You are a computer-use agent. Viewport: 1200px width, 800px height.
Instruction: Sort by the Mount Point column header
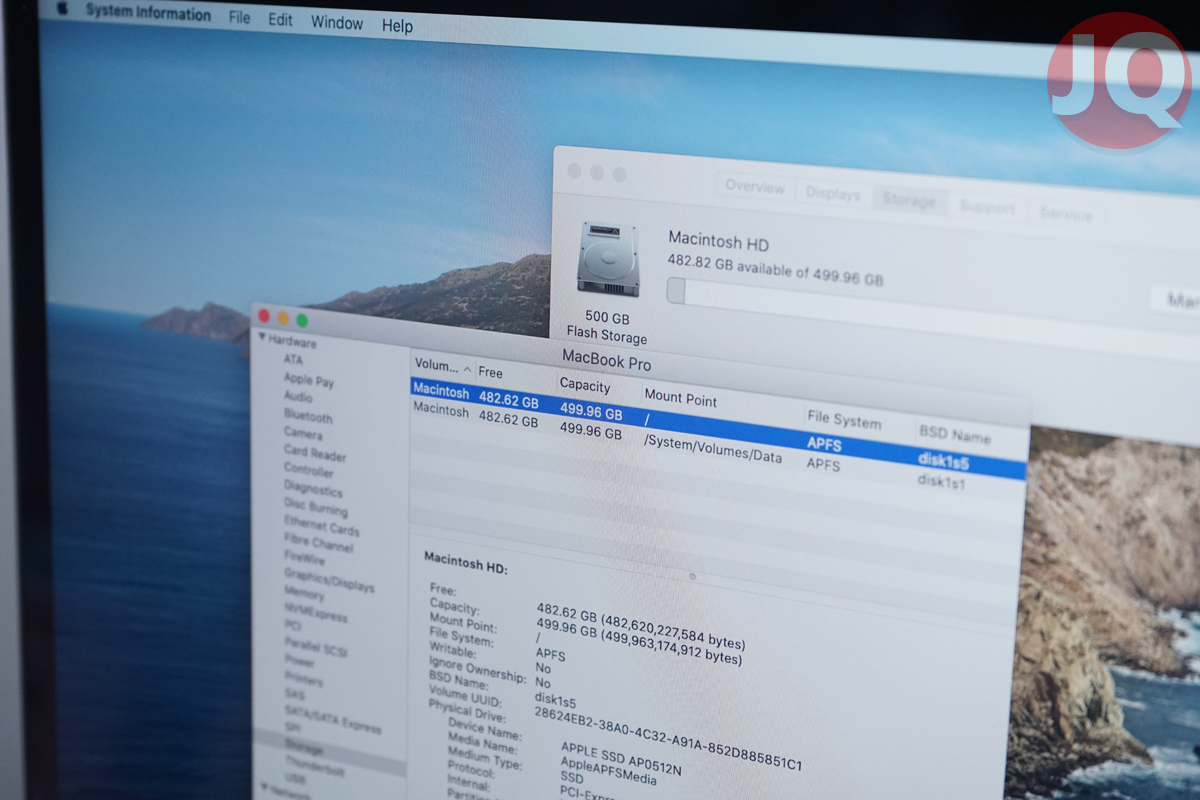681,398
